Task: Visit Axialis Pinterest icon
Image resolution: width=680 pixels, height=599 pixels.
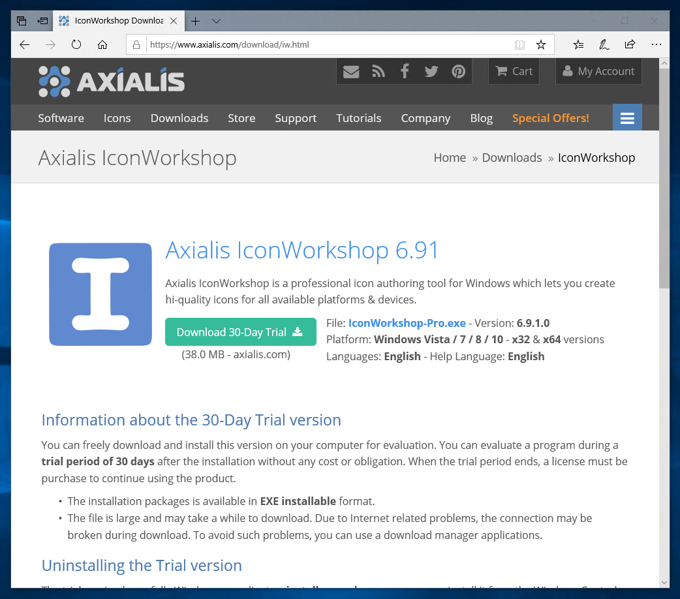Action: pos(458,72)
